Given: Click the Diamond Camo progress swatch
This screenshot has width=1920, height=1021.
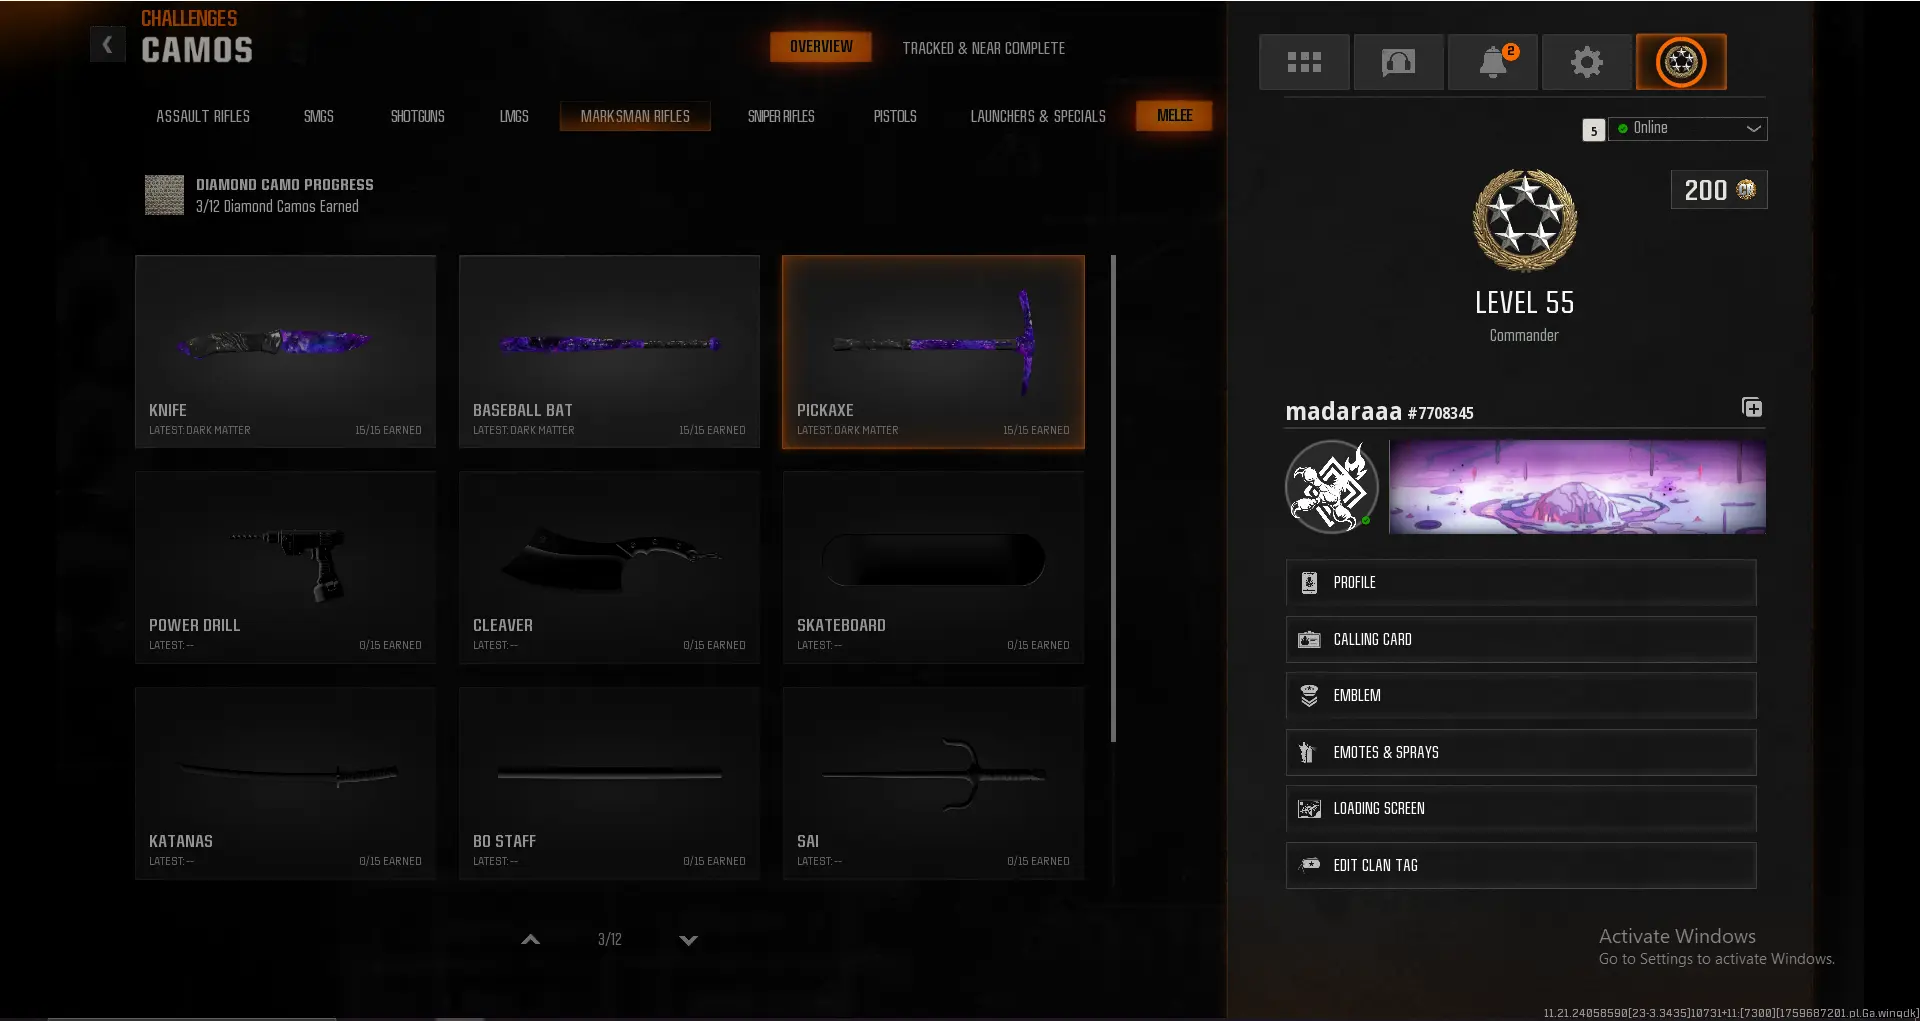Looking at the screenshot, I should [164, 195].
